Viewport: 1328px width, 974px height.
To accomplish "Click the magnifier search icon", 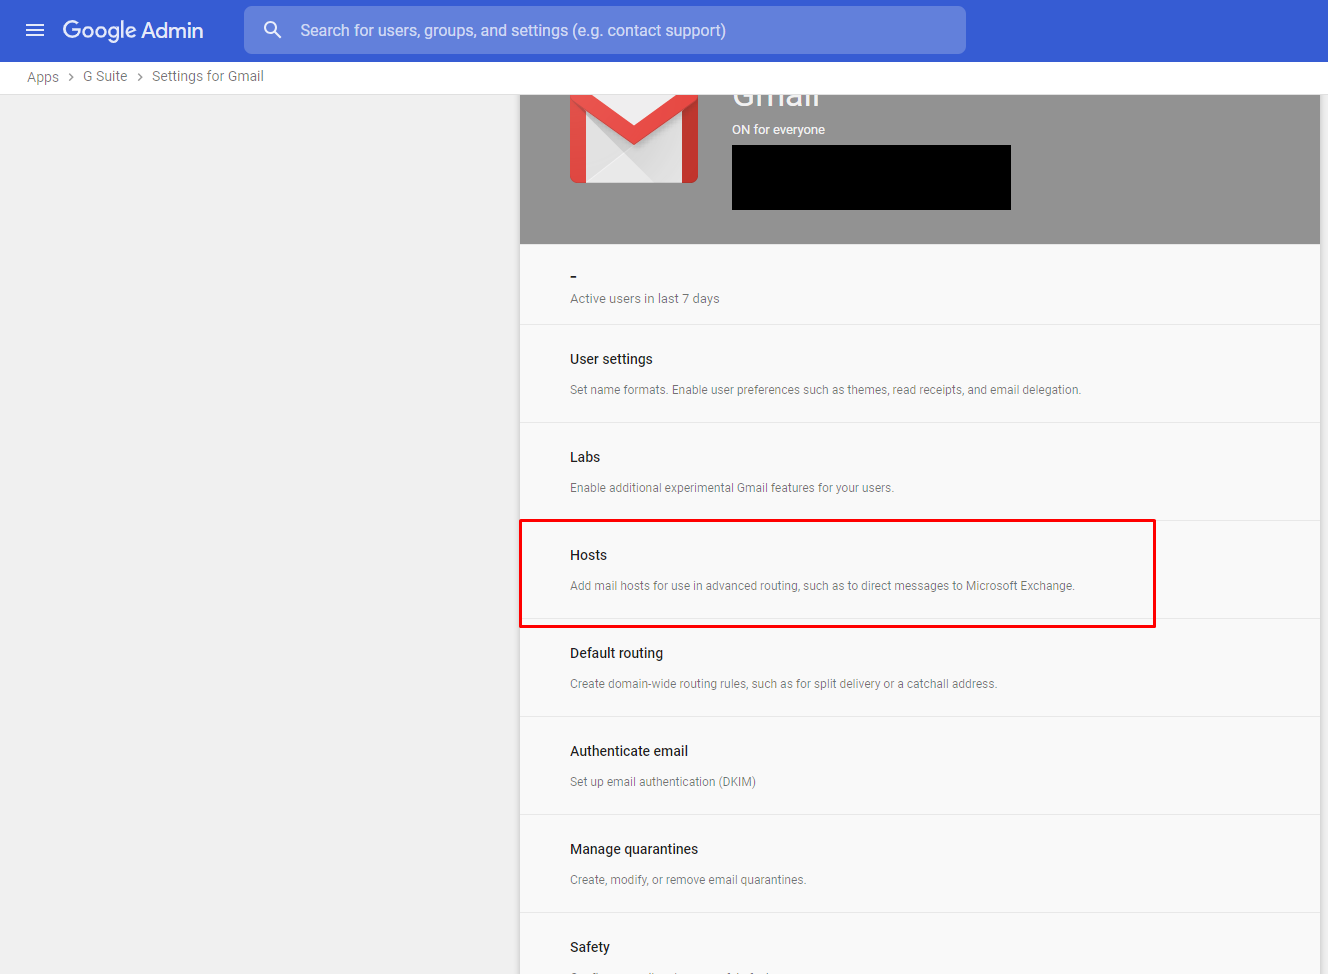I will (272, 30).
